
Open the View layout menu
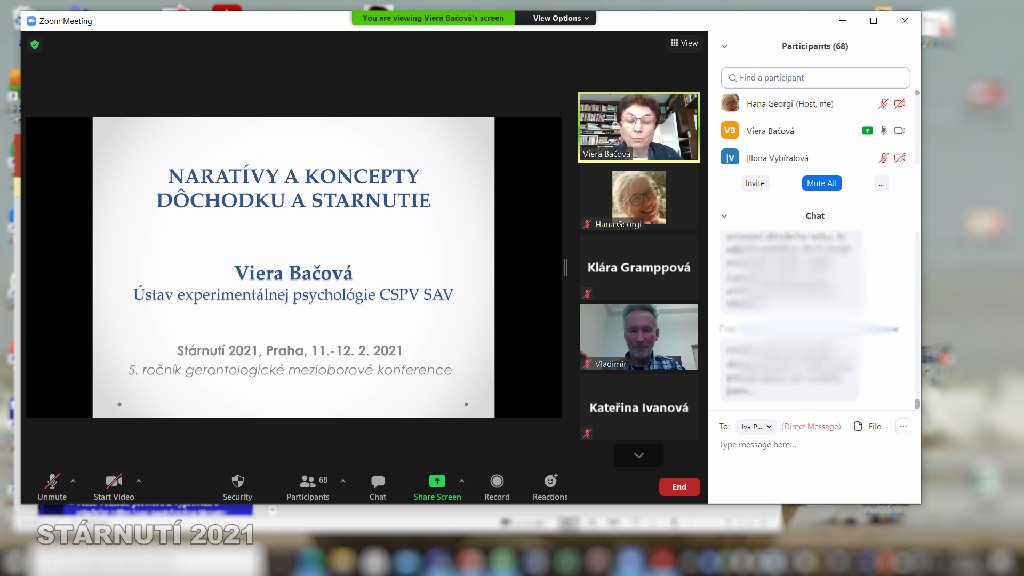[684, 43]
